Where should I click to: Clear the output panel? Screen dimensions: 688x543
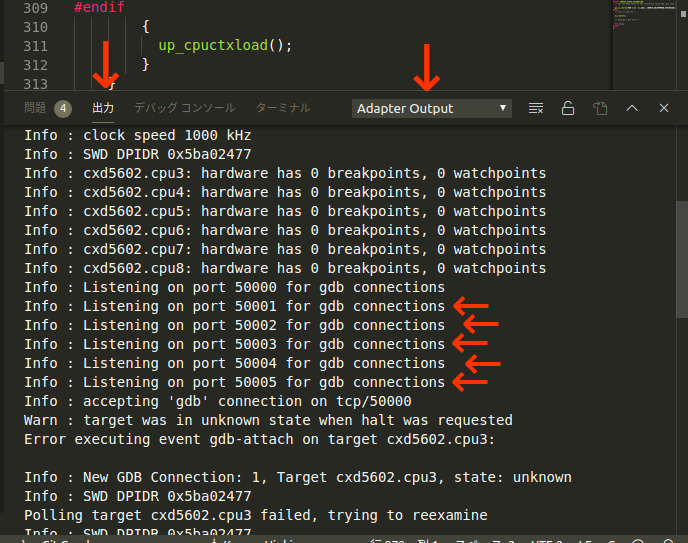(536, 108)
